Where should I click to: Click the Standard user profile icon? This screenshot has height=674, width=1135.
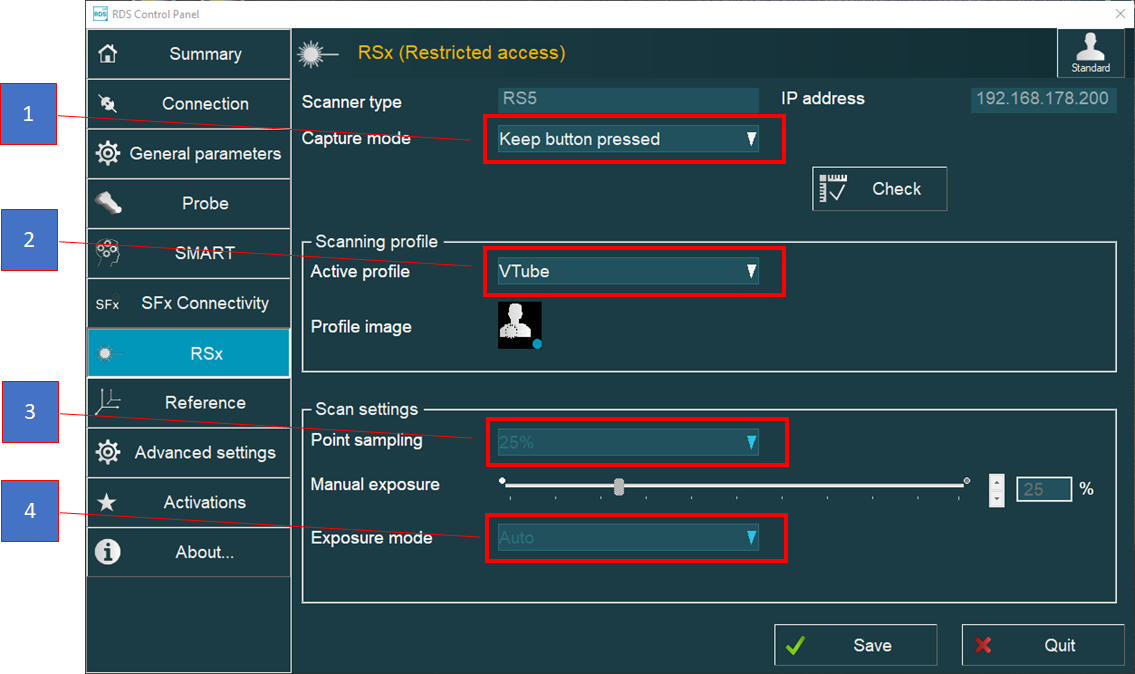pos(1090,54)
